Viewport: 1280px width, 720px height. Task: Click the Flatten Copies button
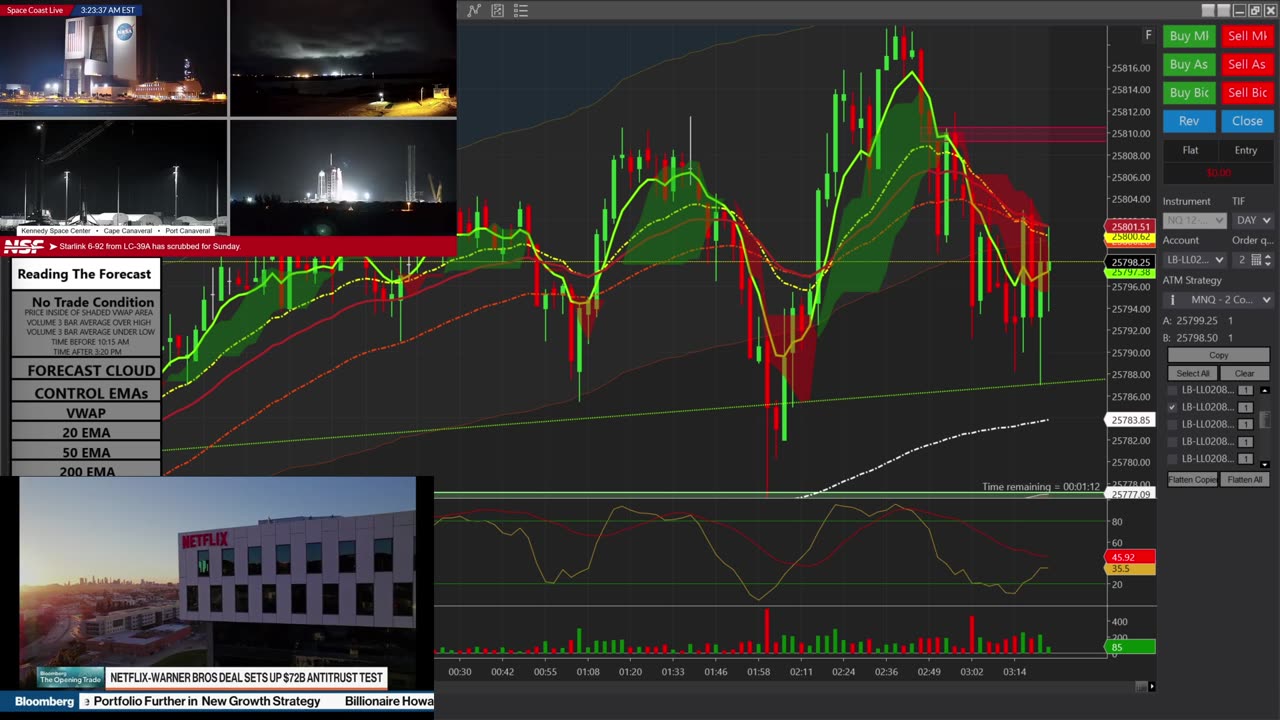pos(1192,479)
